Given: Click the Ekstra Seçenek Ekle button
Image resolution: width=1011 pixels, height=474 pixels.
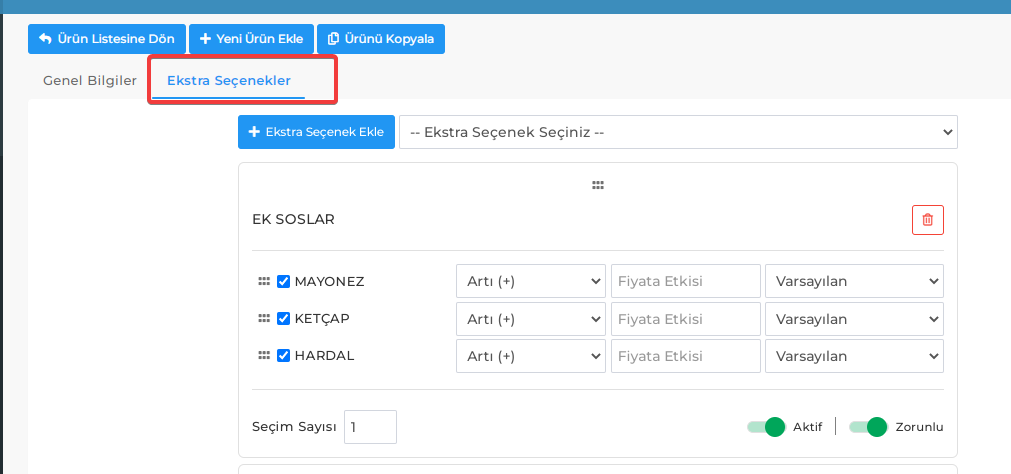Looking at the screenshot, I should 316,132.
